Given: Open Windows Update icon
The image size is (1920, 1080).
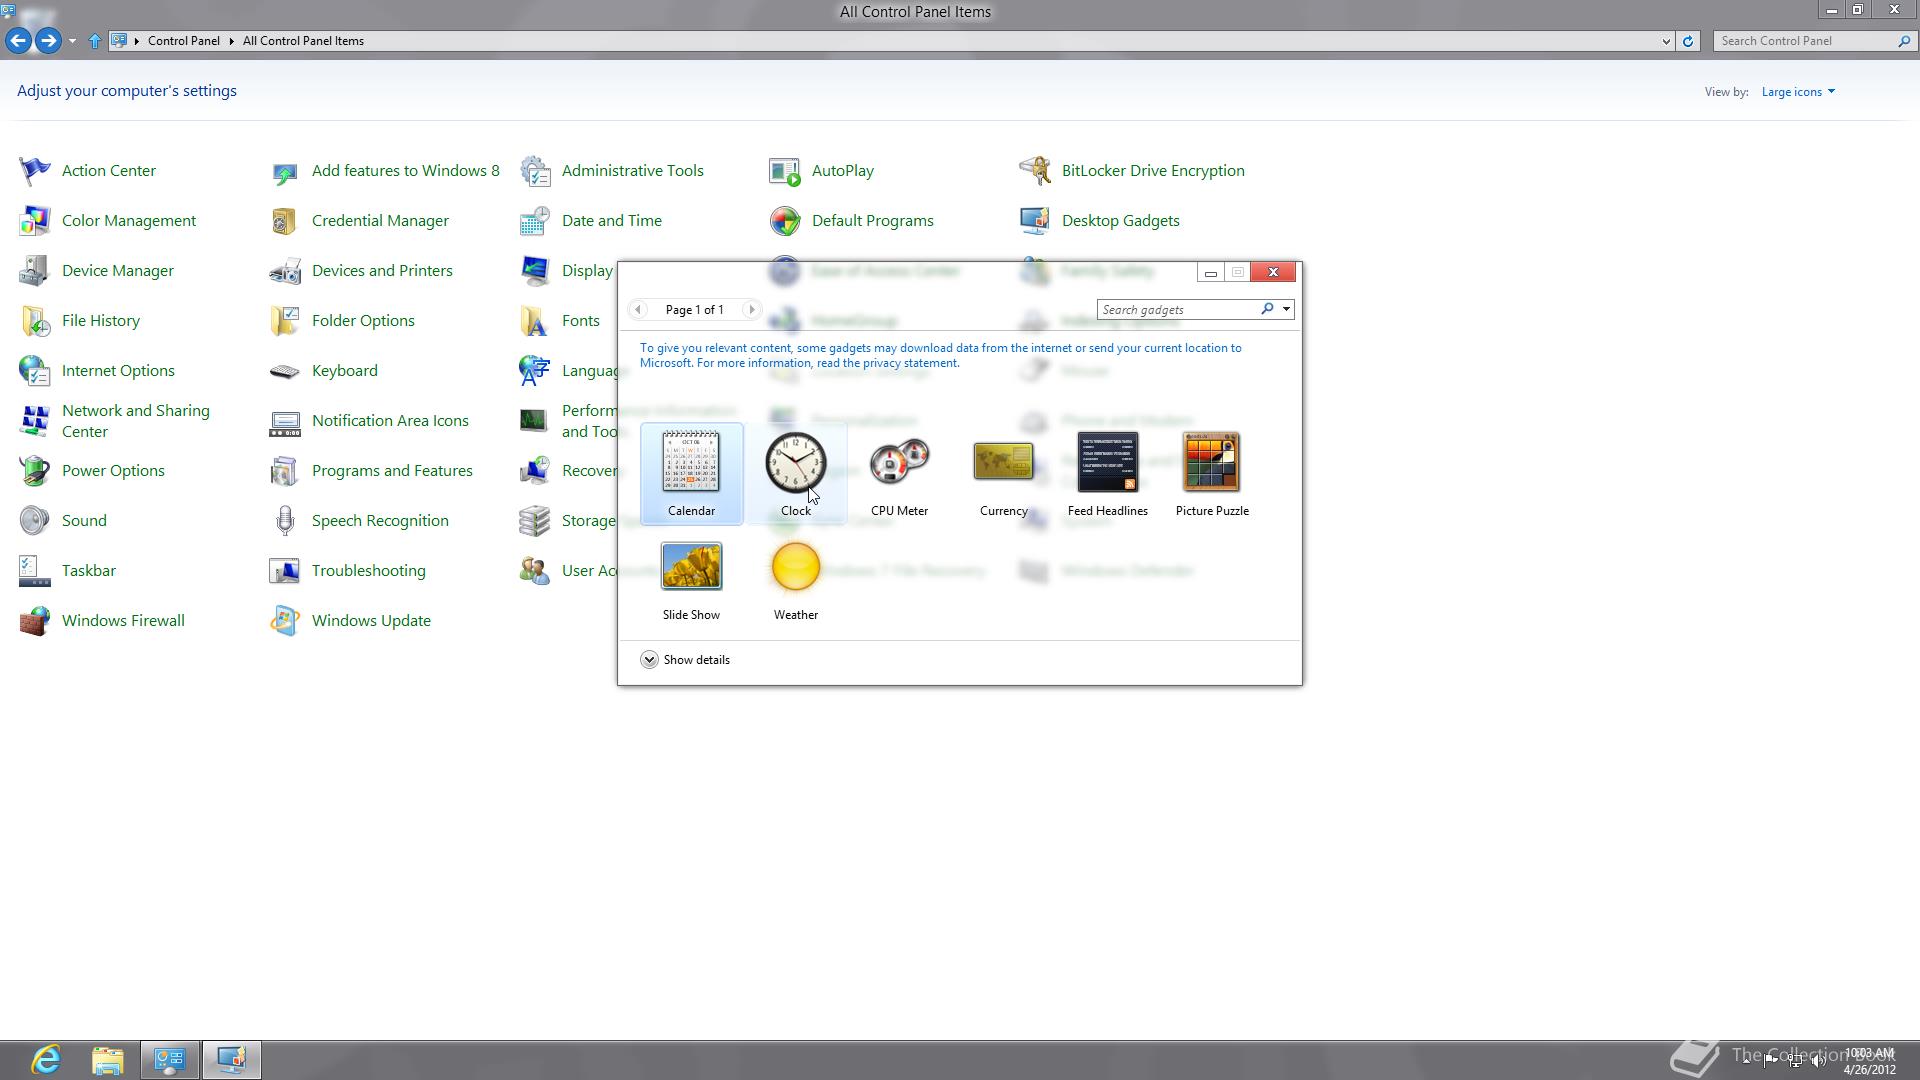Looking at the screenshot, I should pos(285,621).
